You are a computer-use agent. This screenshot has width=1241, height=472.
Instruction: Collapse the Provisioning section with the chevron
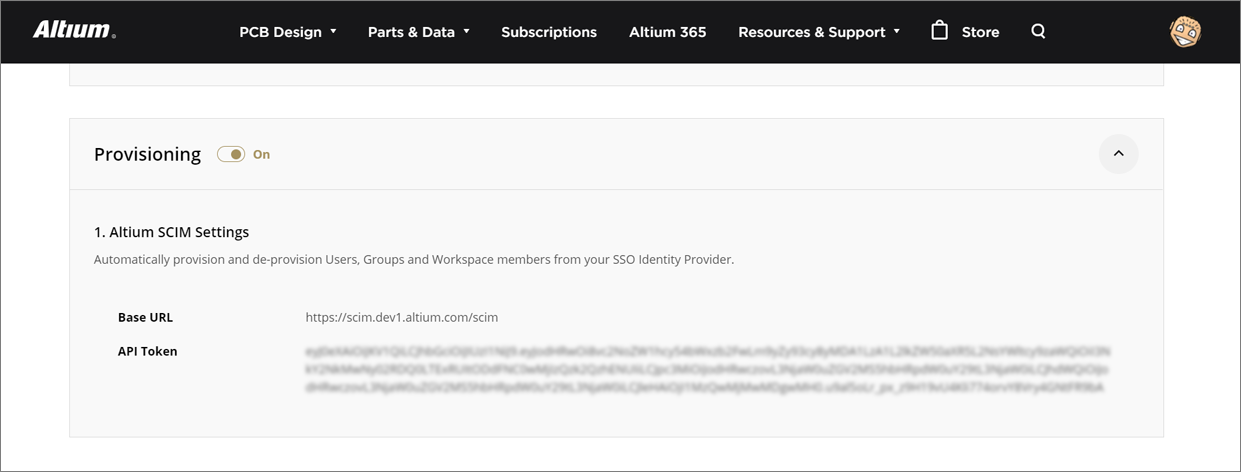coord(1118,154)
